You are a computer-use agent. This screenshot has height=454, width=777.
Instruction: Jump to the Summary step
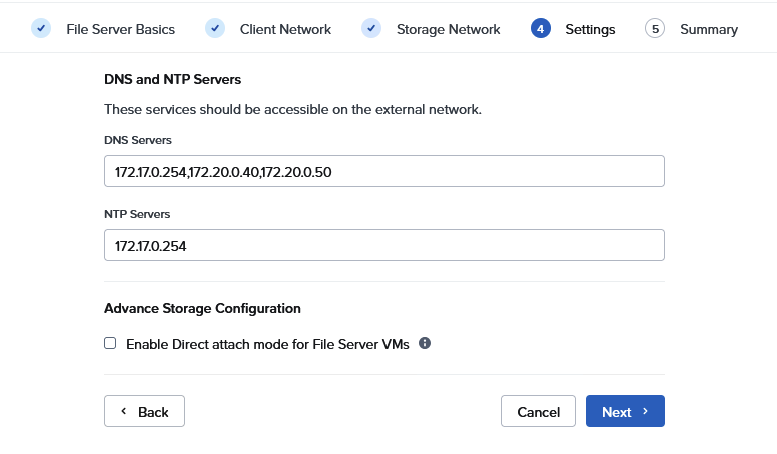(708, 29)
